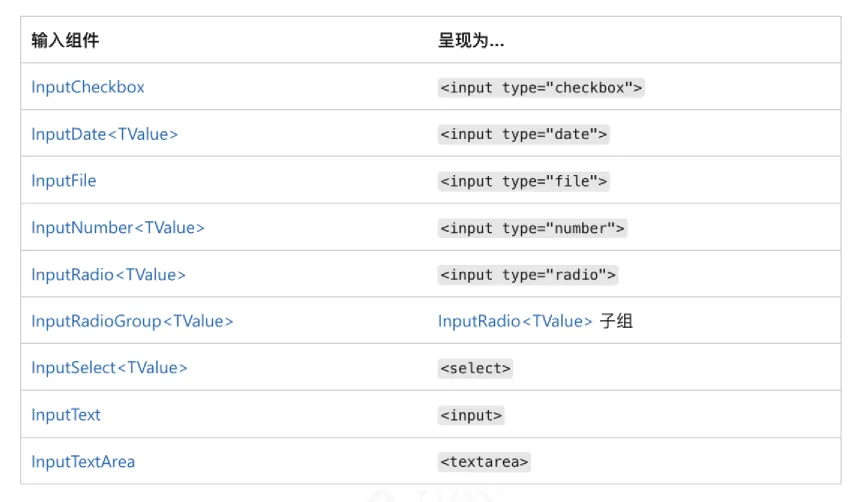Click the InputRadio<TValue> link in the first column
The image size is (864, 502).
109,274
